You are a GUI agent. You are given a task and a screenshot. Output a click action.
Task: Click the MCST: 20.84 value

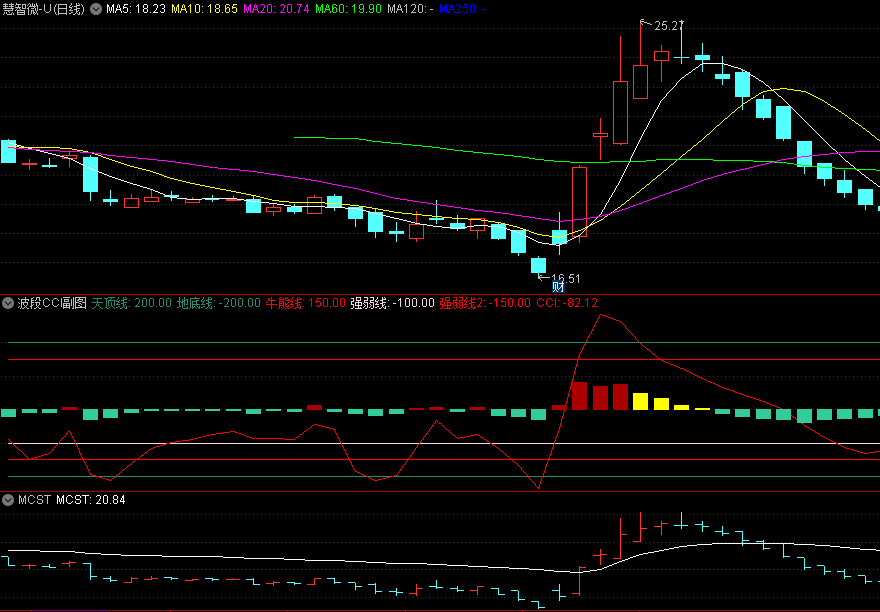[x=91, y=500]
